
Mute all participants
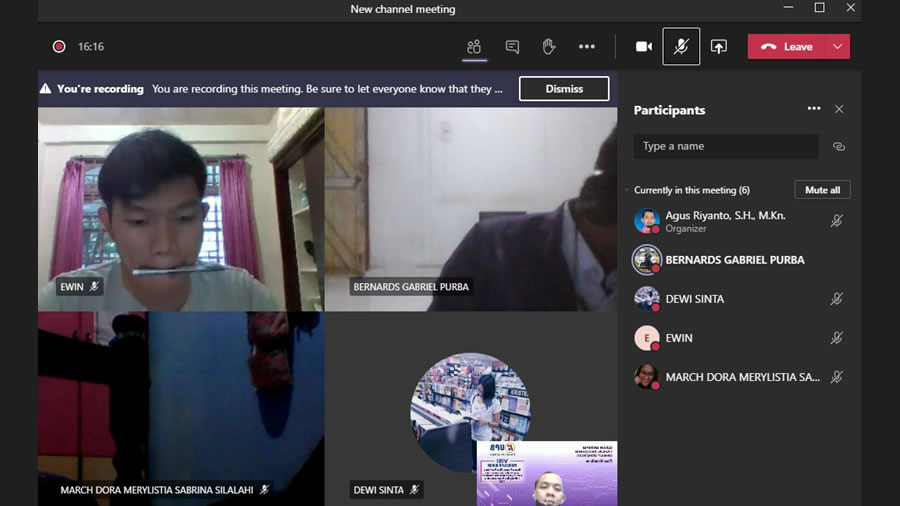click(822, 190)
